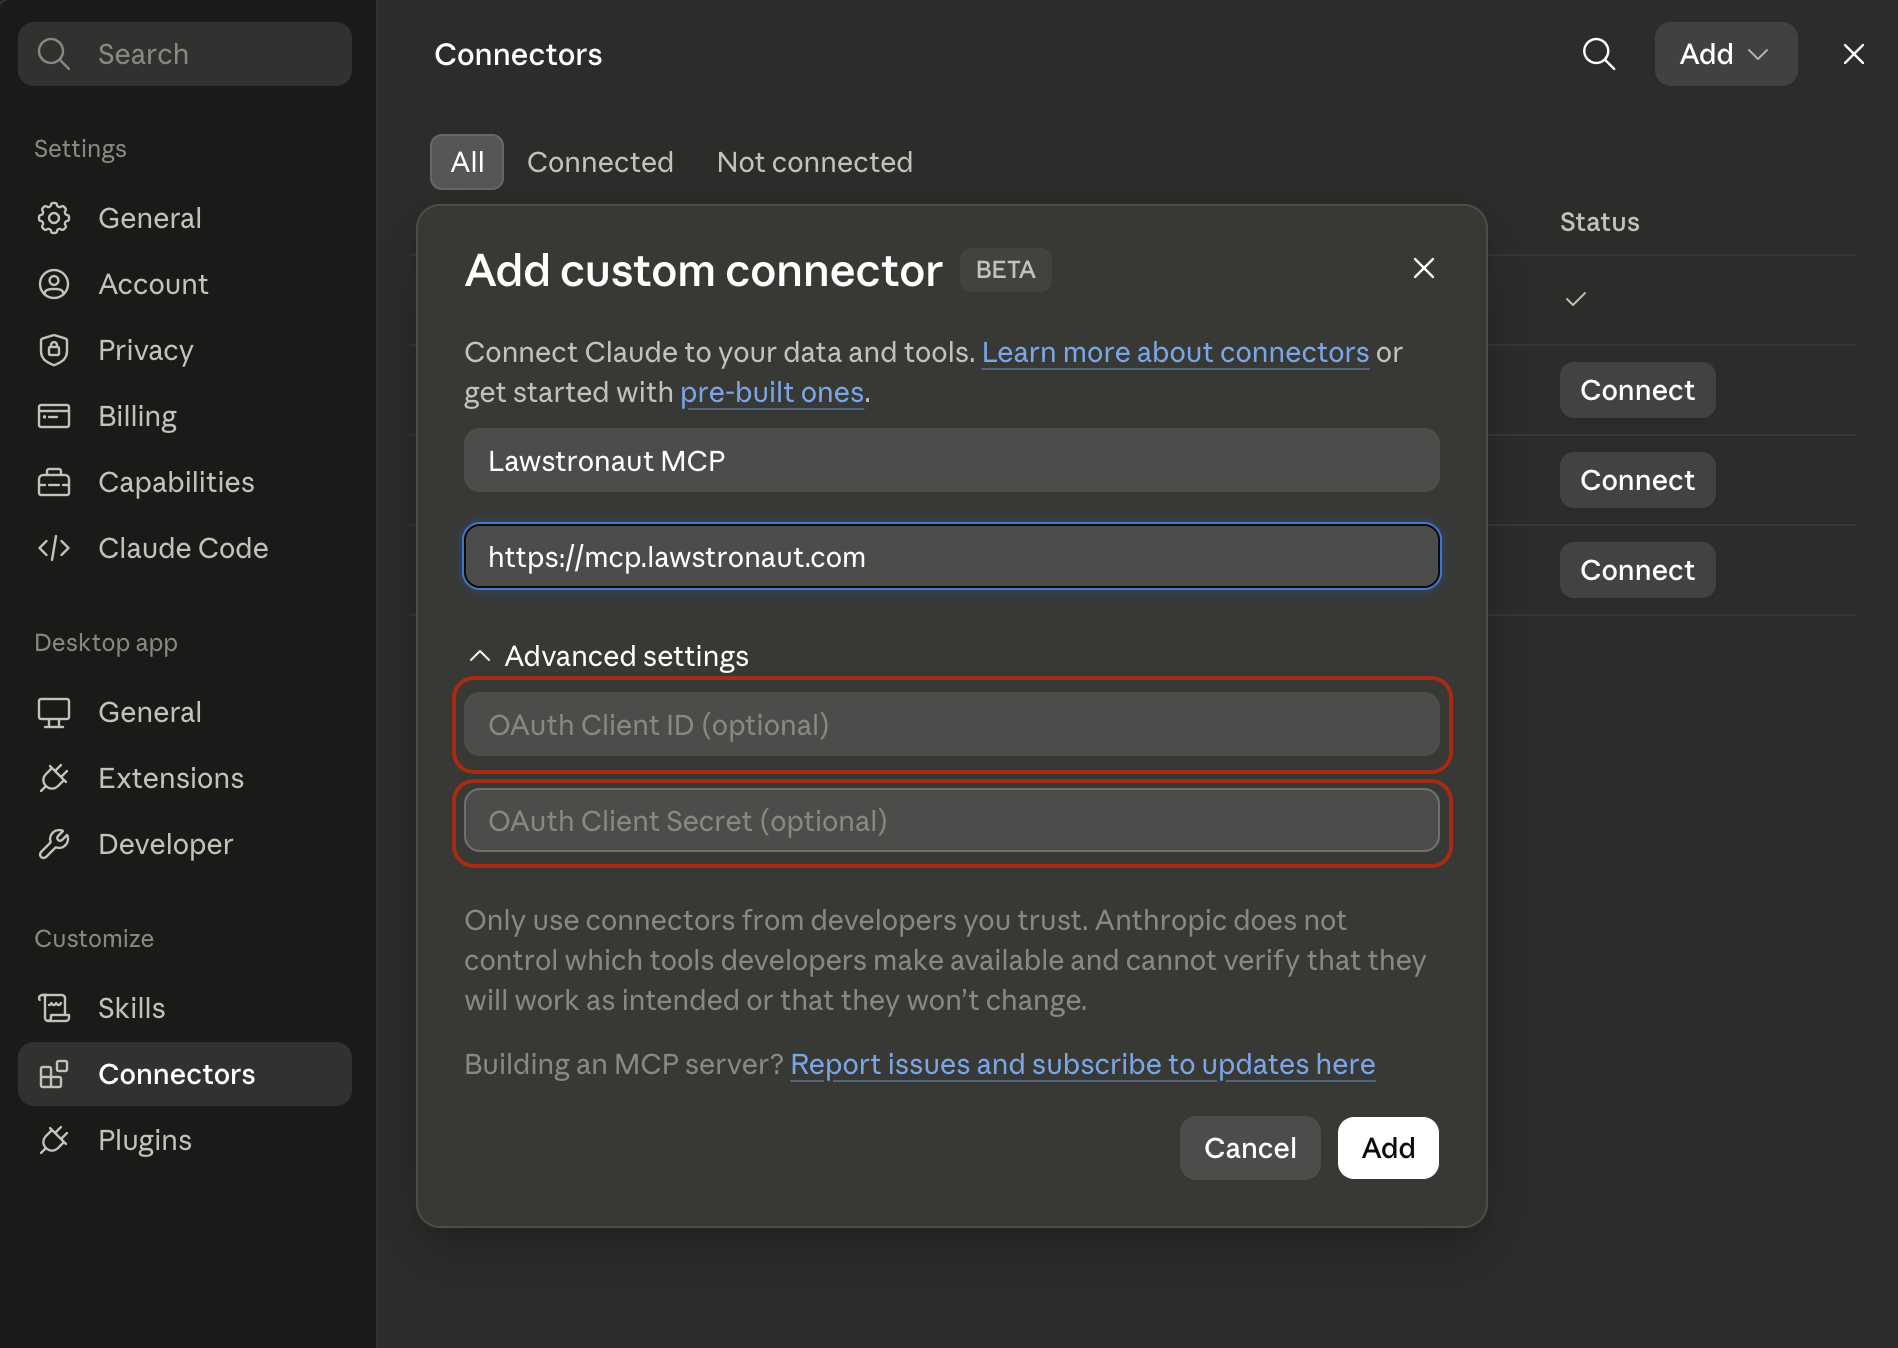Open the Claude Code settings page
This screenshot has width=1898, height=1348.
click(x=183, y=548)
